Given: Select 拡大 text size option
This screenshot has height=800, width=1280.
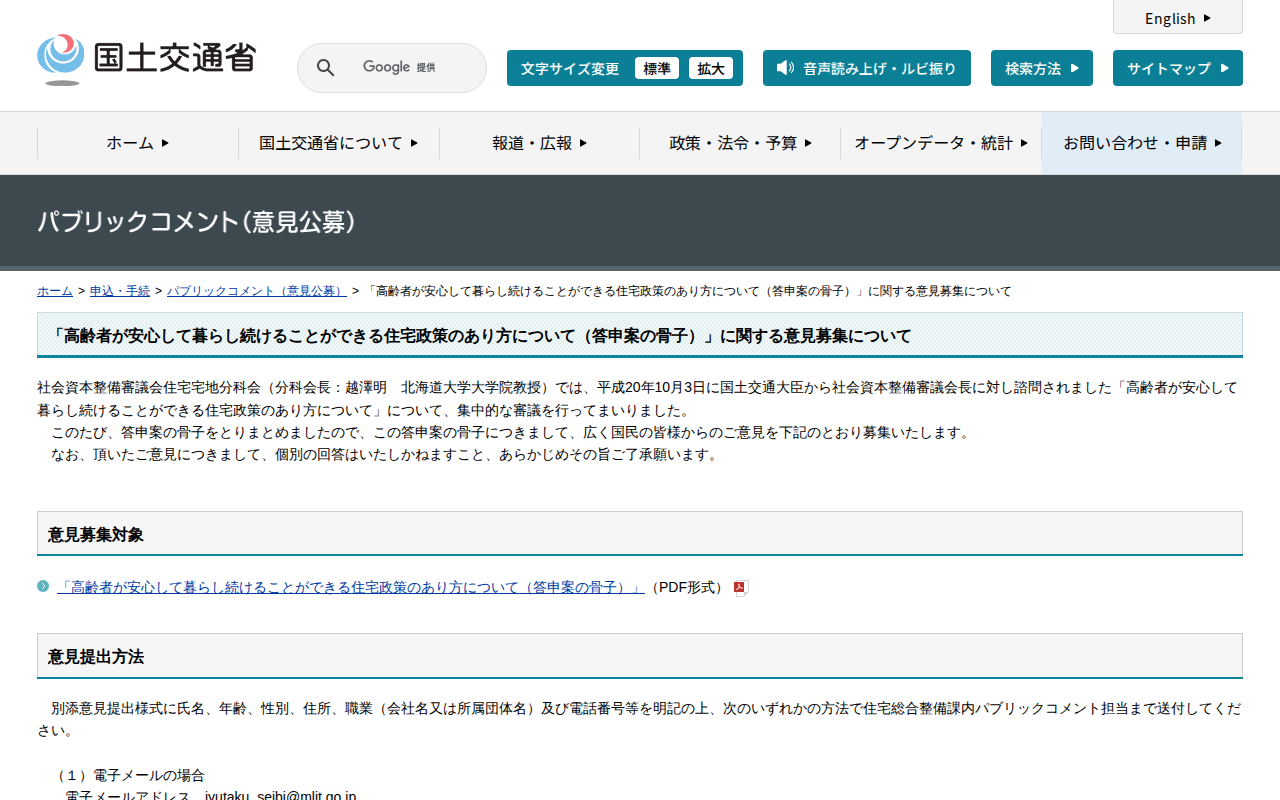Looking at the screenshot, I should tap(712, 68).
